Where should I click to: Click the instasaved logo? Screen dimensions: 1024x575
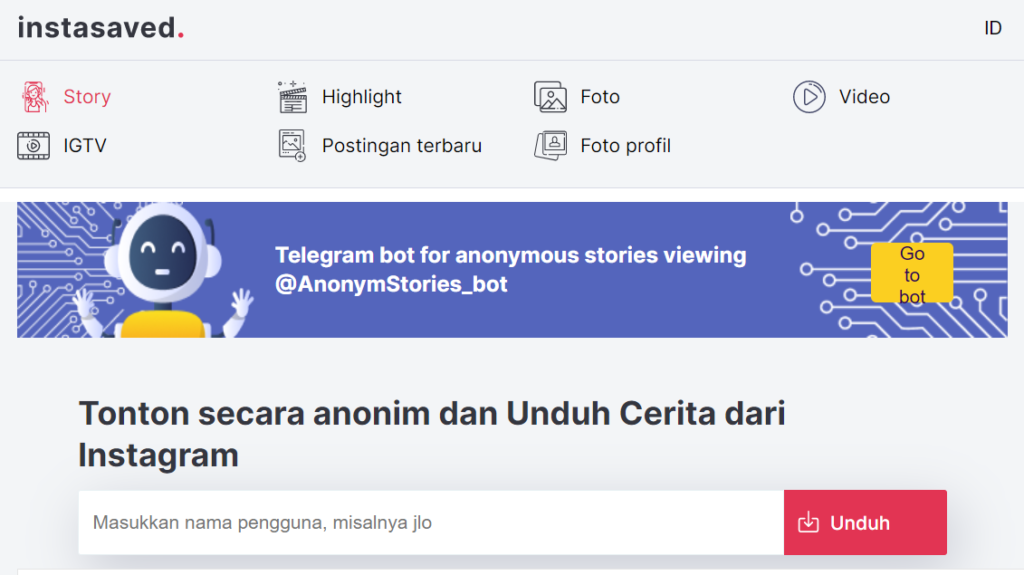101,28
